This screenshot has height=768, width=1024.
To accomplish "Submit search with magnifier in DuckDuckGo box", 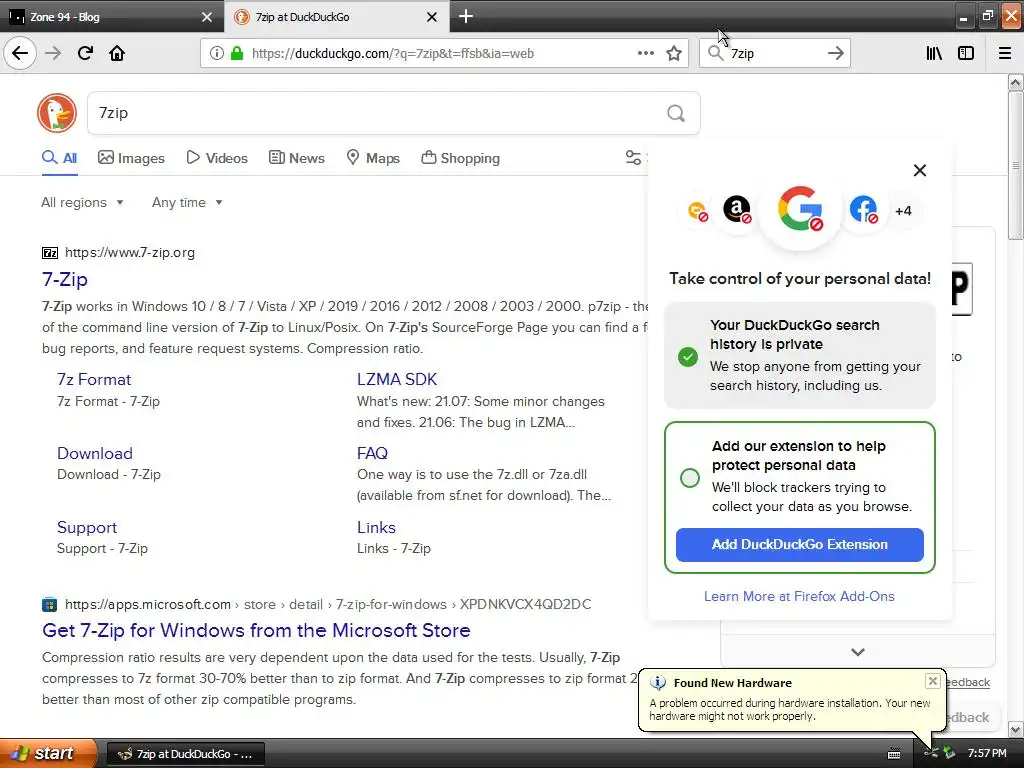I will tap(676, 113).
